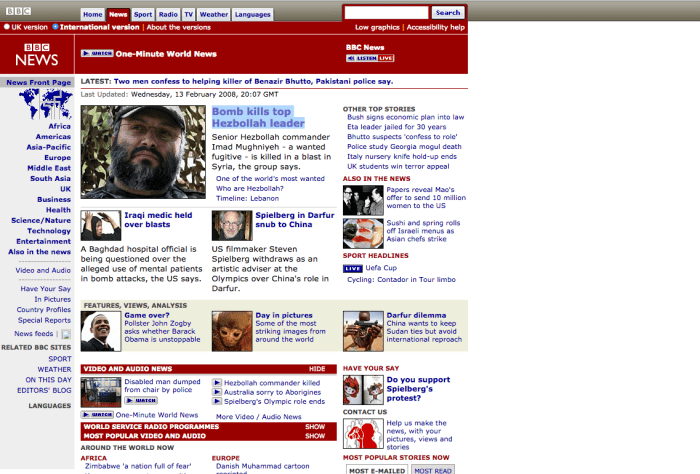Open the Radio tab
Viewport: 700px width, 474px height.
[x=168, y=14]
